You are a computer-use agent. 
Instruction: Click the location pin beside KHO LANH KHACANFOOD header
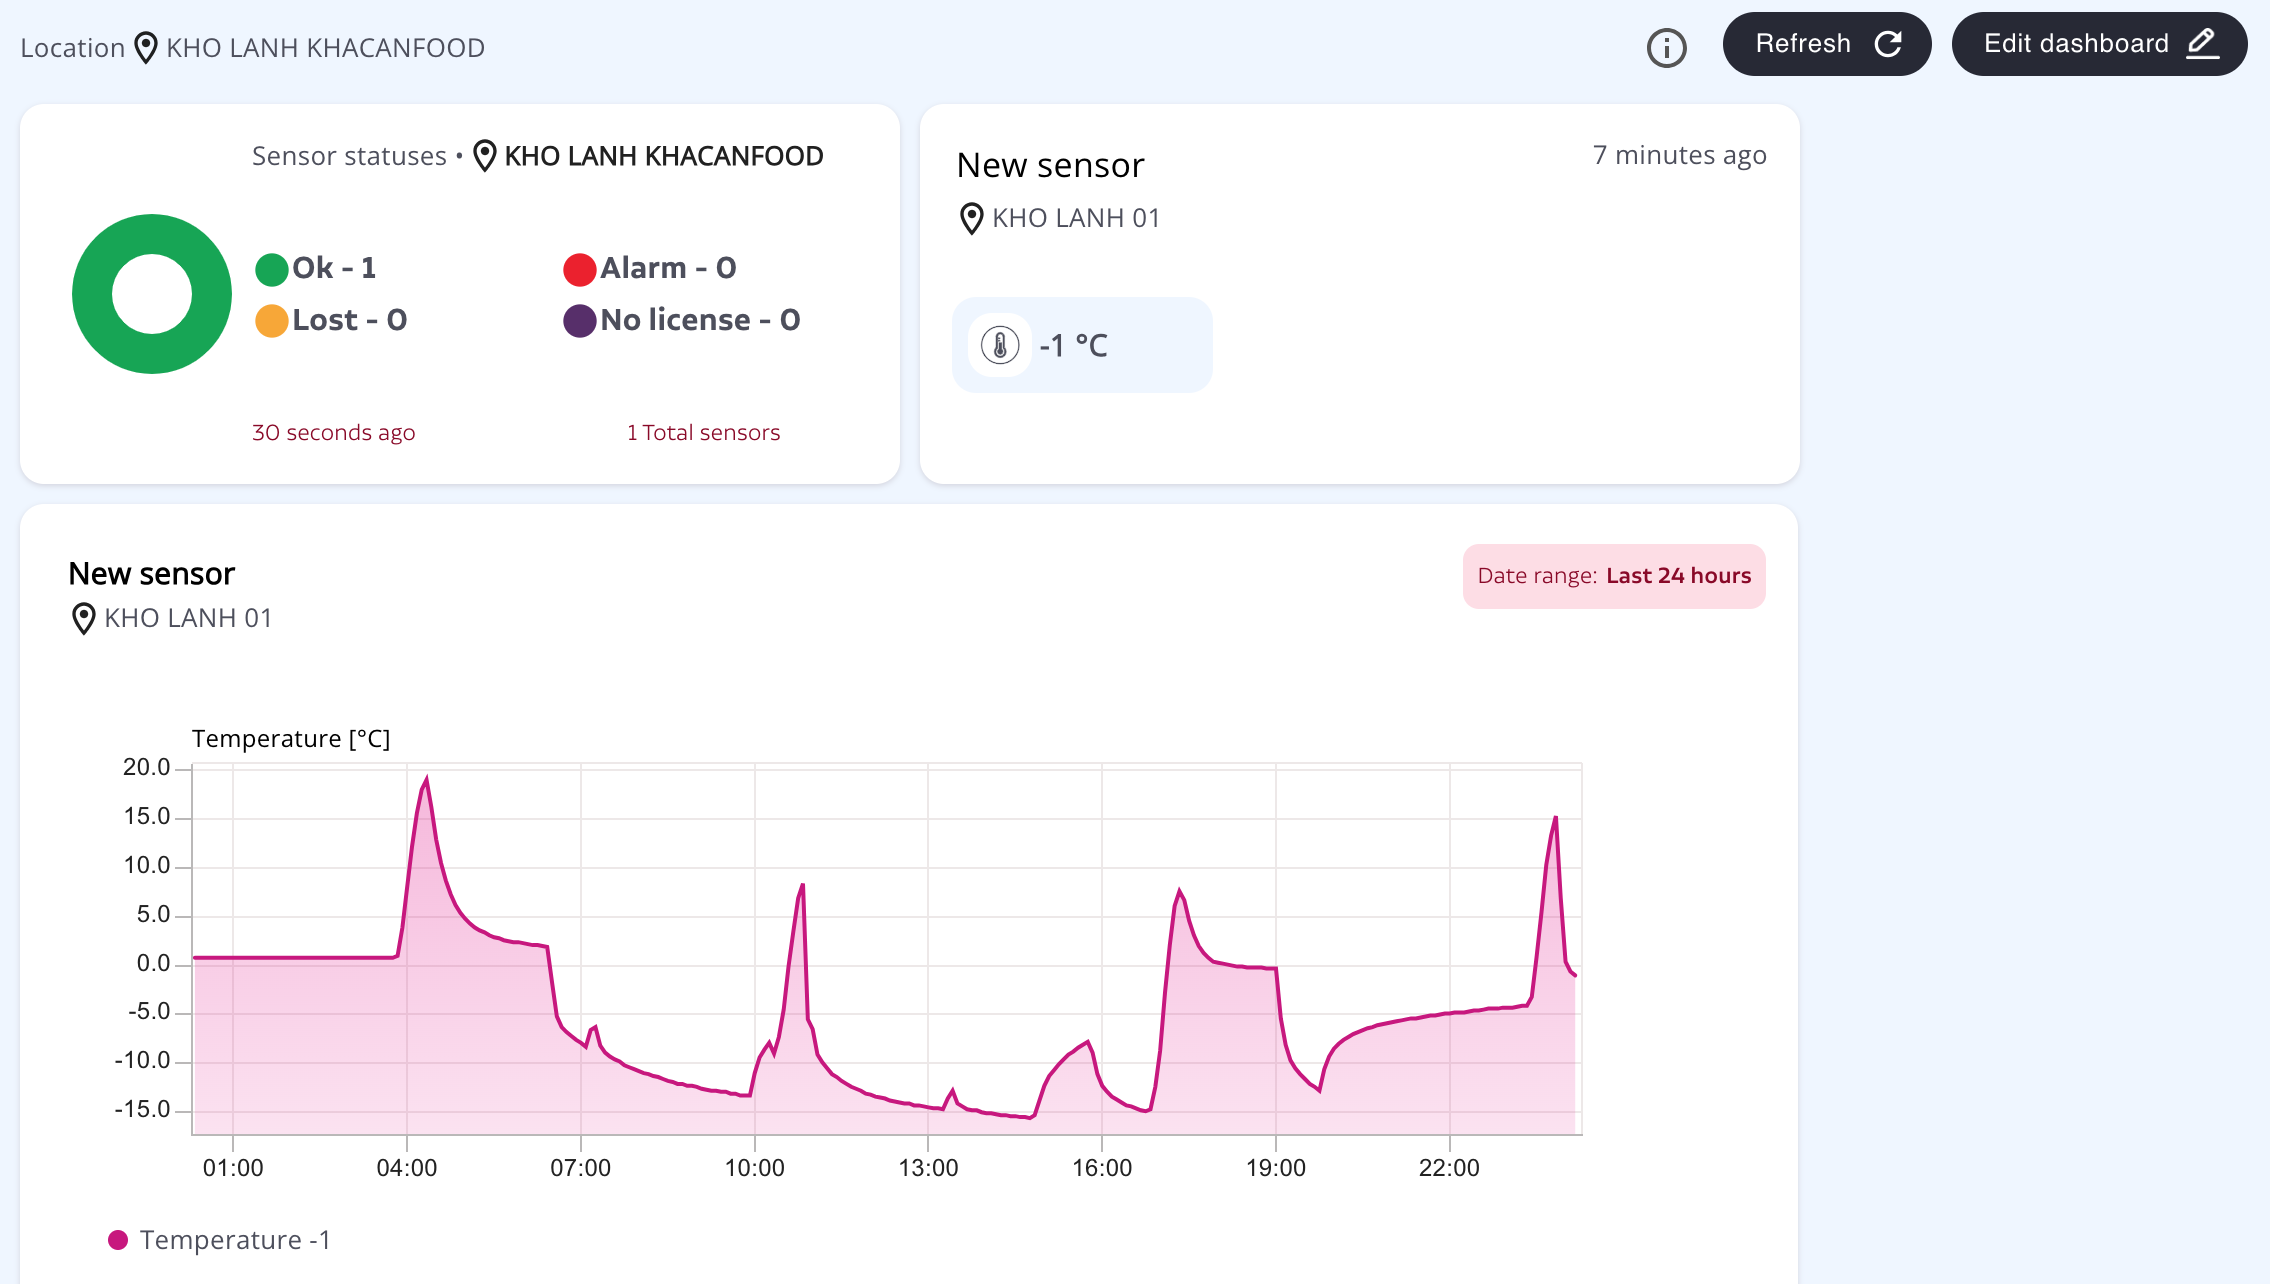(x=146, y=48)
